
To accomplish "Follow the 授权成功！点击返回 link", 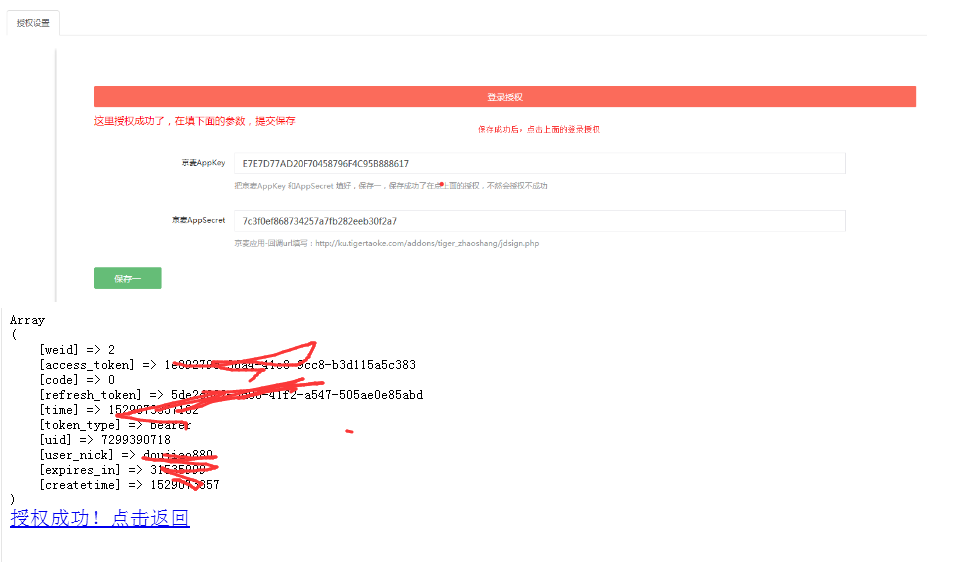I will click(100, 518).
